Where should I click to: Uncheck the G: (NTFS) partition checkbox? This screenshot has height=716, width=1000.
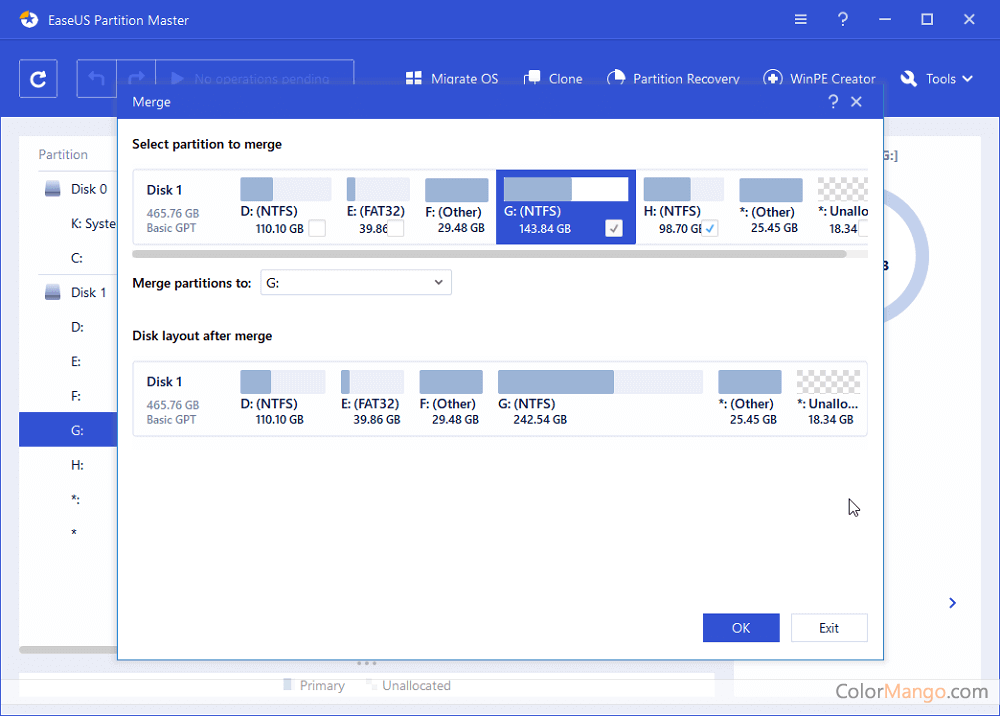[614, 229]
